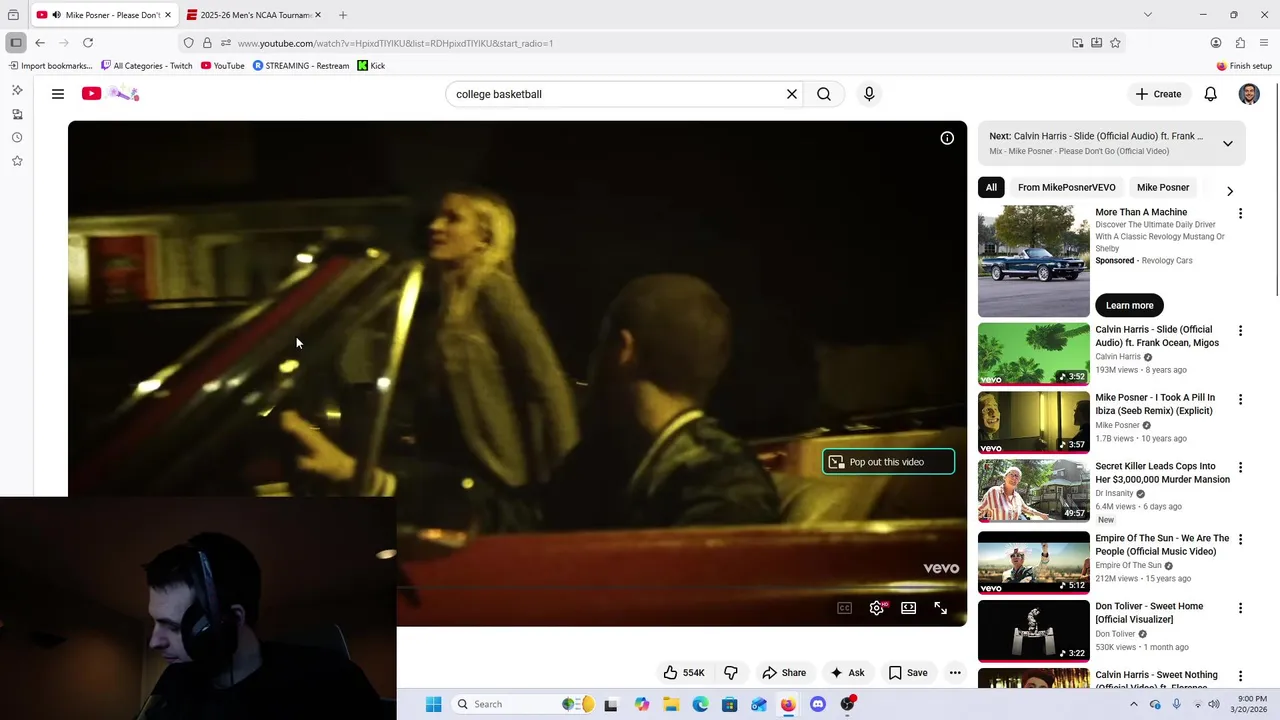Install site as app icon

coord(1096,43)
